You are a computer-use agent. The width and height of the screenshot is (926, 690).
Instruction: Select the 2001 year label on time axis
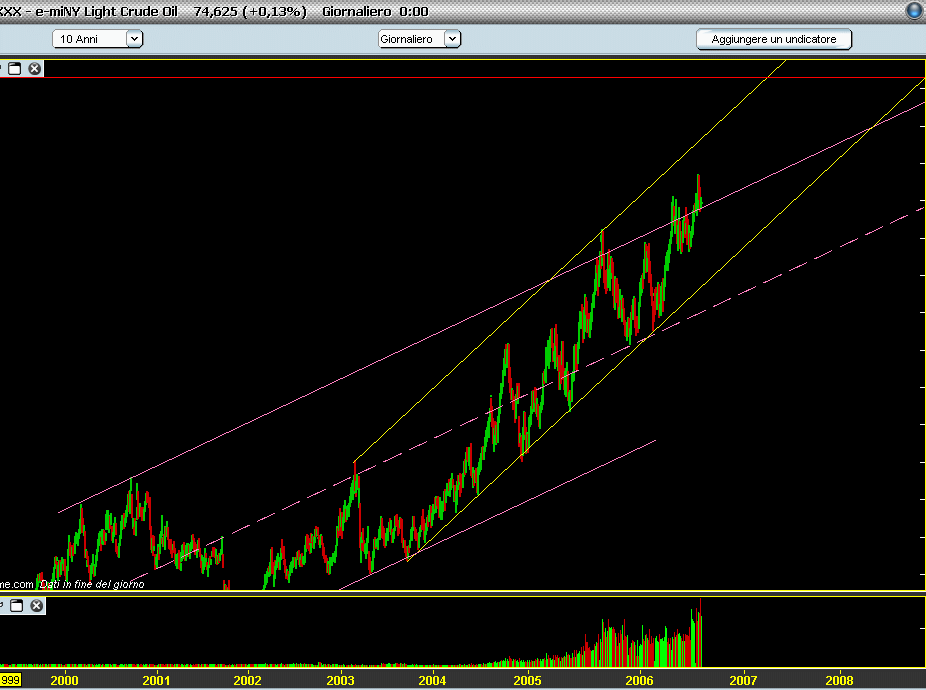[x=156, y=681]
